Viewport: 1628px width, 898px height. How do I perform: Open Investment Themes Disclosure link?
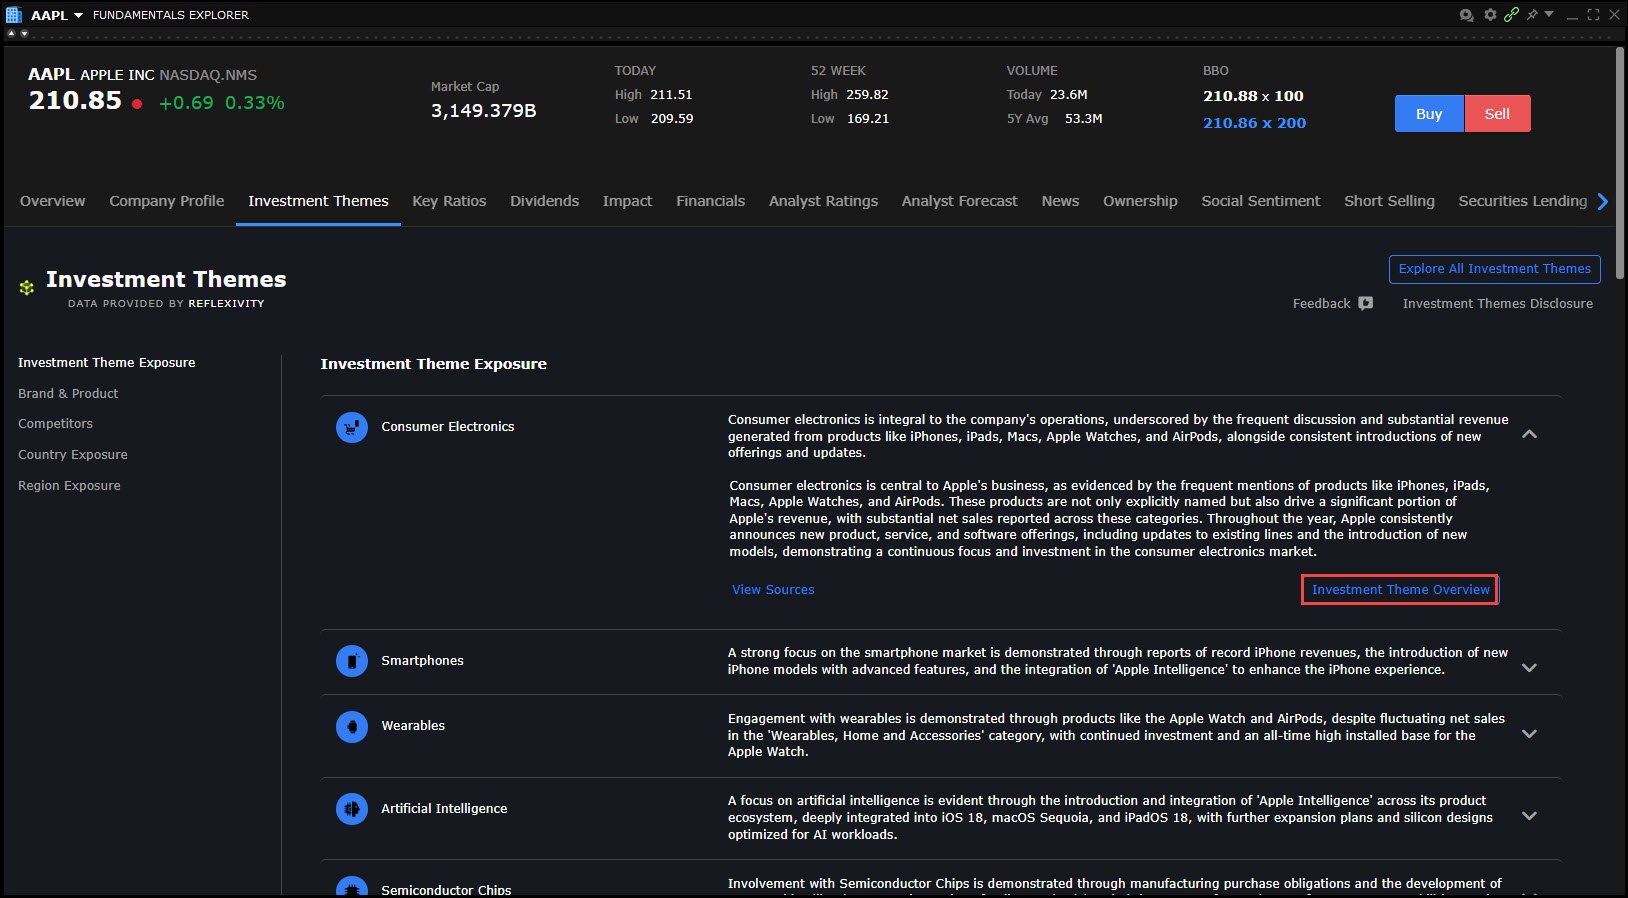[x=1498, y=303]
